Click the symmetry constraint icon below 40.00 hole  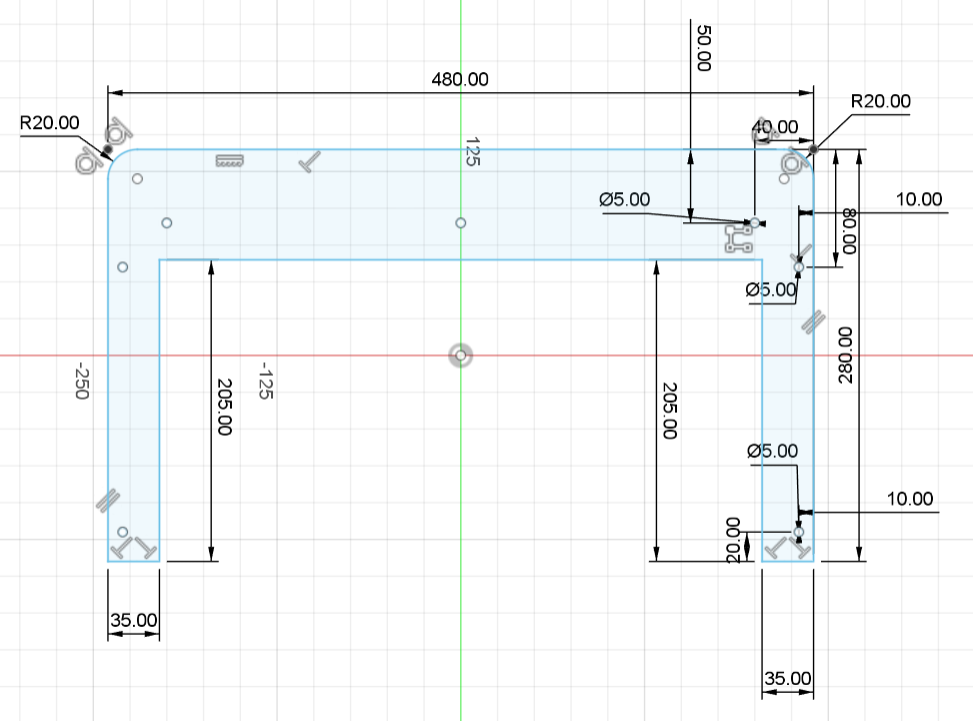738,239
